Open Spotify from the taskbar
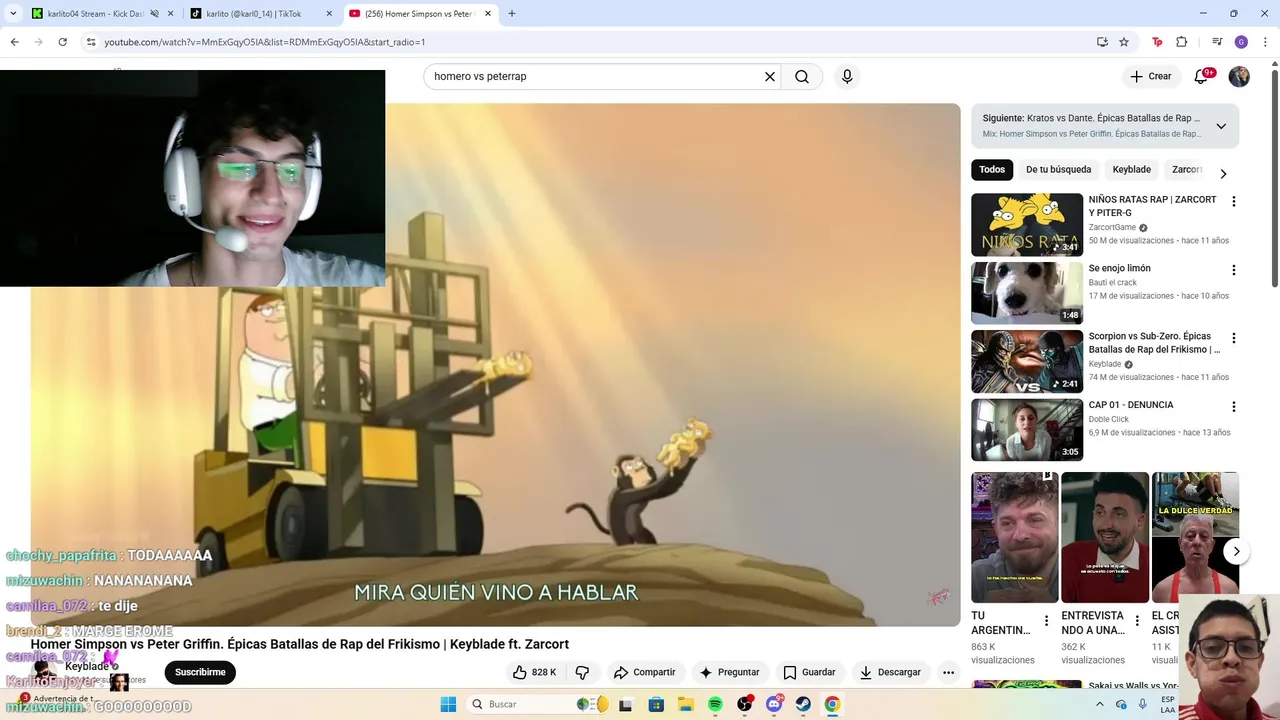The width and height of the screenshot is (1280, 720). tap(715, 704)
